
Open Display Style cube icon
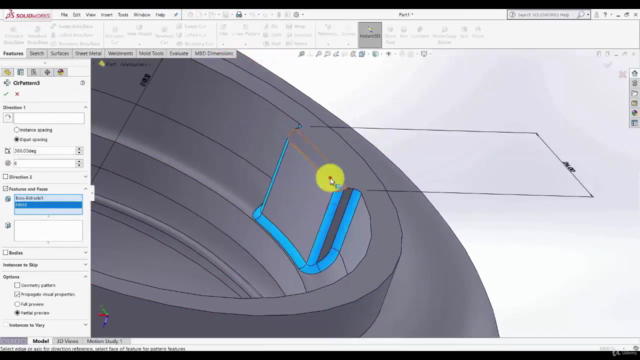click(x=375, y=54)
